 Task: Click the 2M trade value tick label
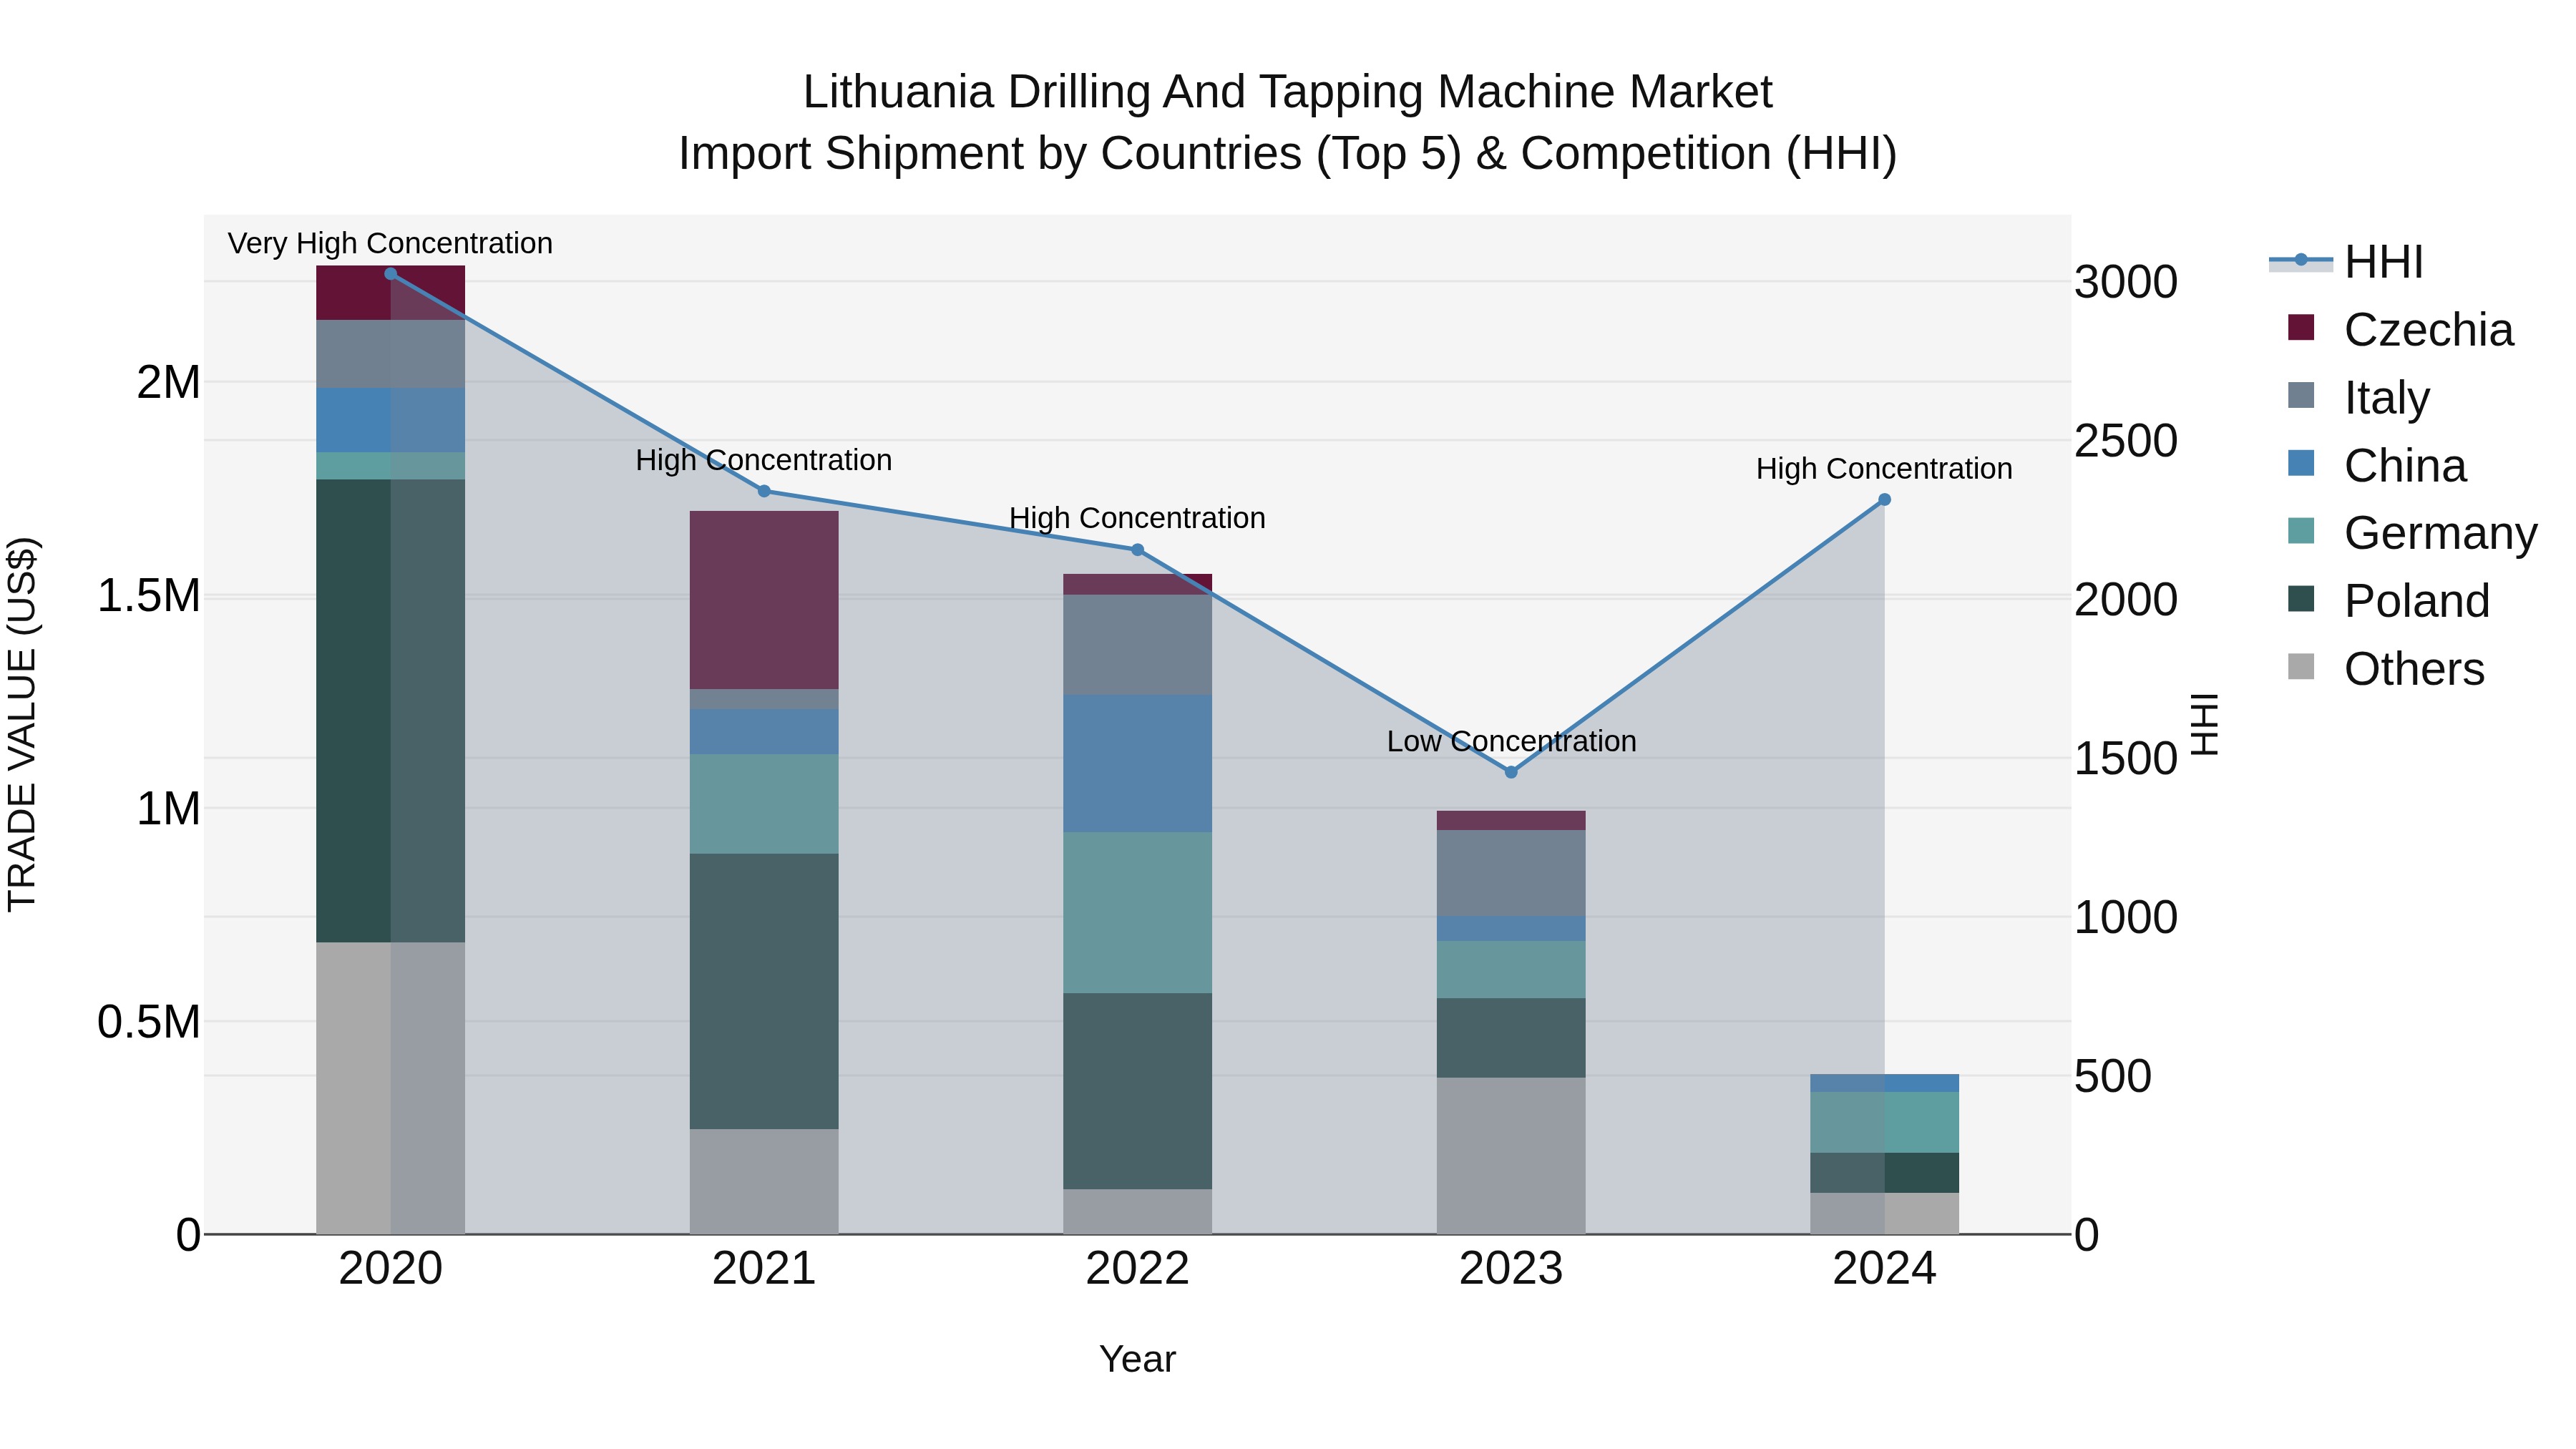(x=168, y=382)
